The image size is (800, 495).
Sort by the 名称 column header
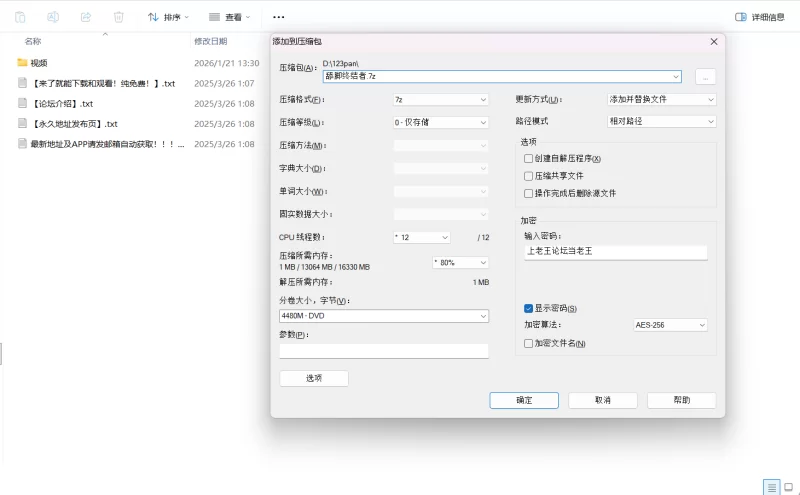[x=33, y=41]
